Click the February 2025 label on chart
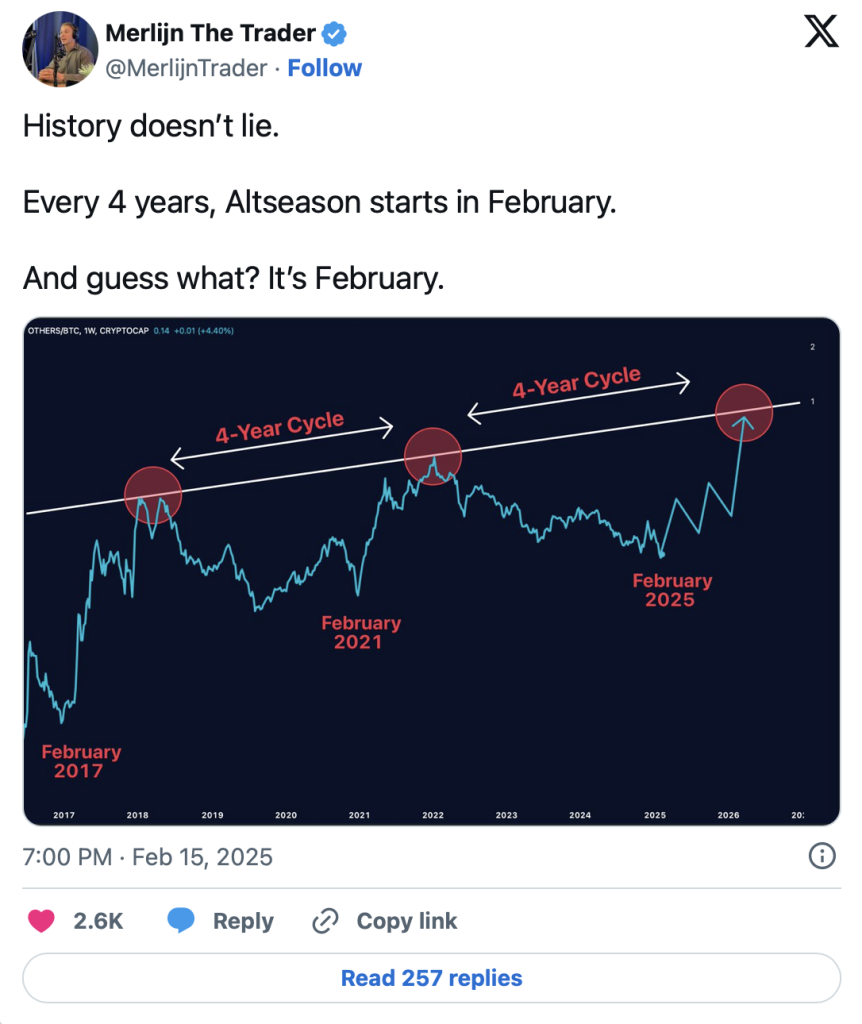862x1024 pixels. tap(672, 590)
